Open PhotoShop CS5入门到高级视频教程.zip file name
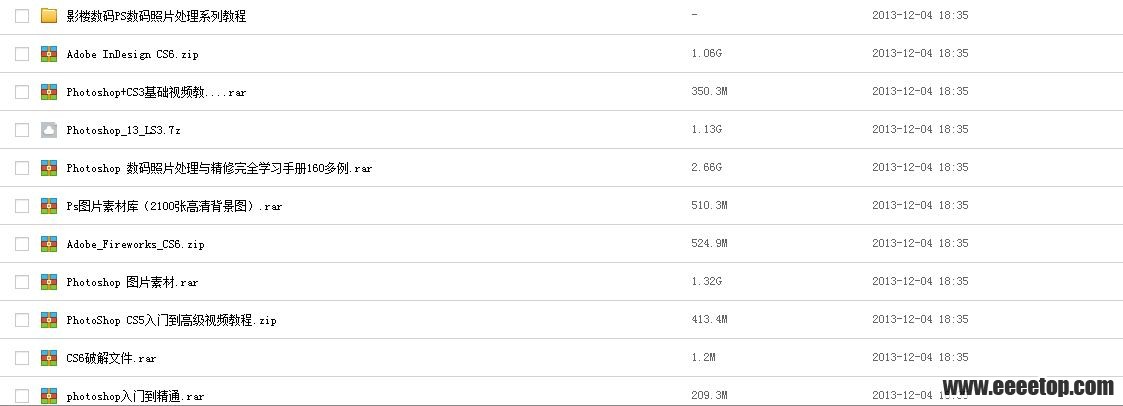Viewport: 1123px width, 406px height. pyautogui.click(x=171, y=320)
